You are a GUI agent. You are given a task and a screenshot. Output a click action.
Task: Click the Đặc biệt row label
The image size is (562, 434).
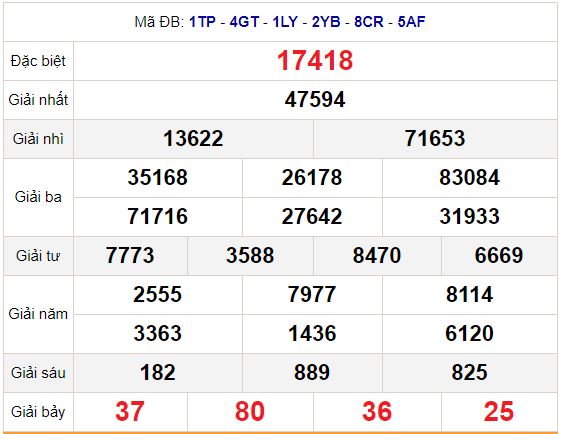coord(38,61)
